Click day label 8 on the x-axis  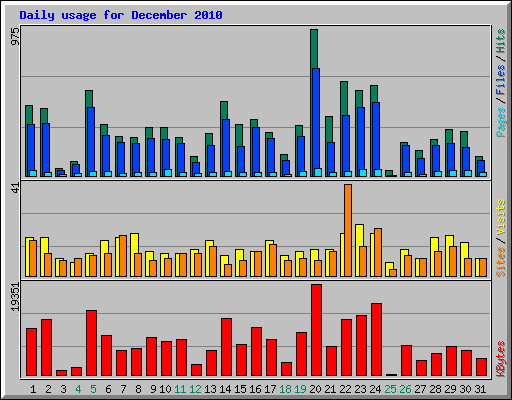[138, 389]
